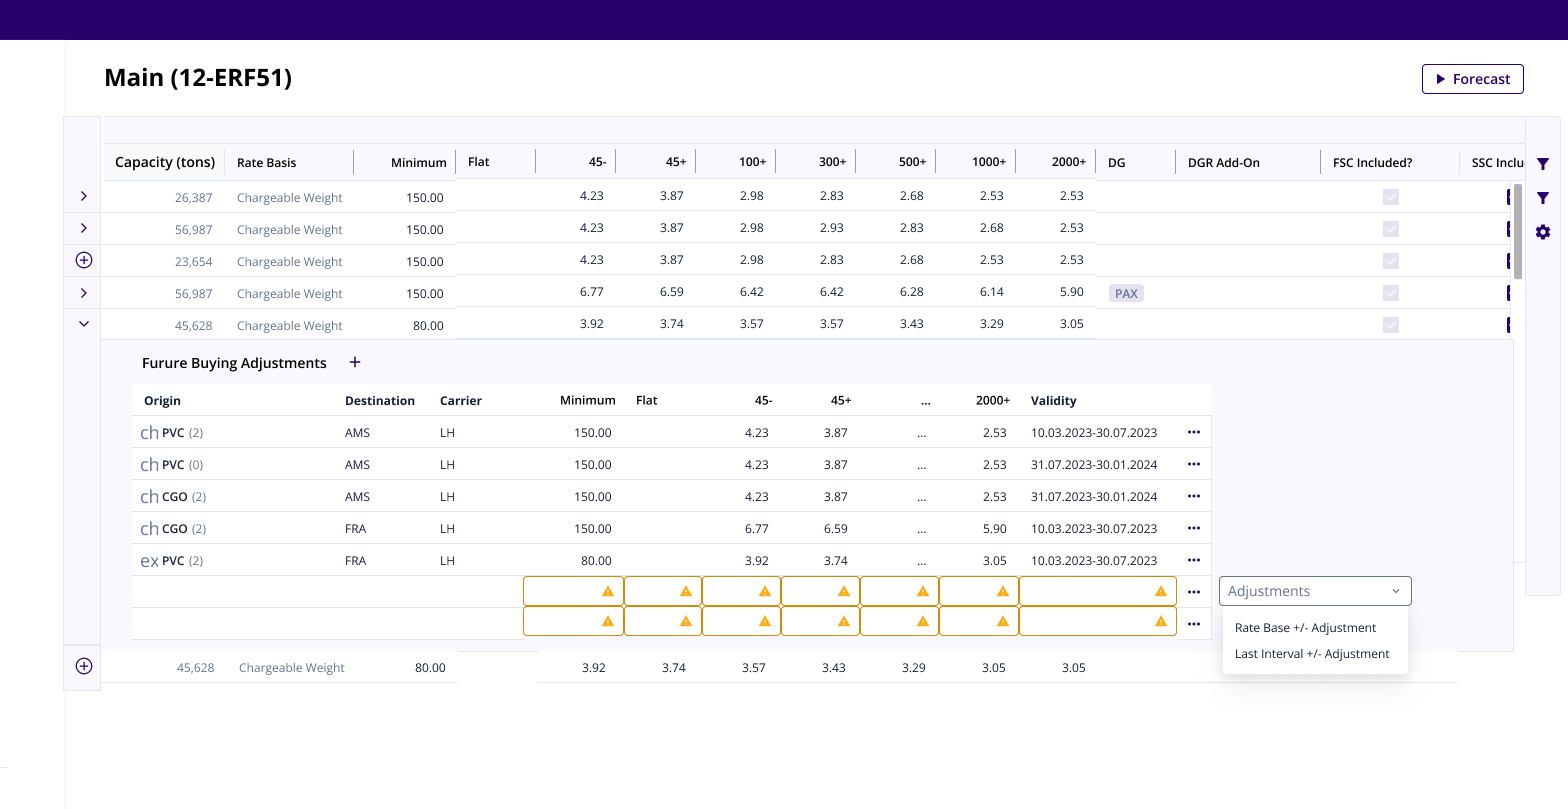Viewport: 1568px width, 809px height.
Task: Click the 45- field in first empty adjustment row
Action: point(741,591)
